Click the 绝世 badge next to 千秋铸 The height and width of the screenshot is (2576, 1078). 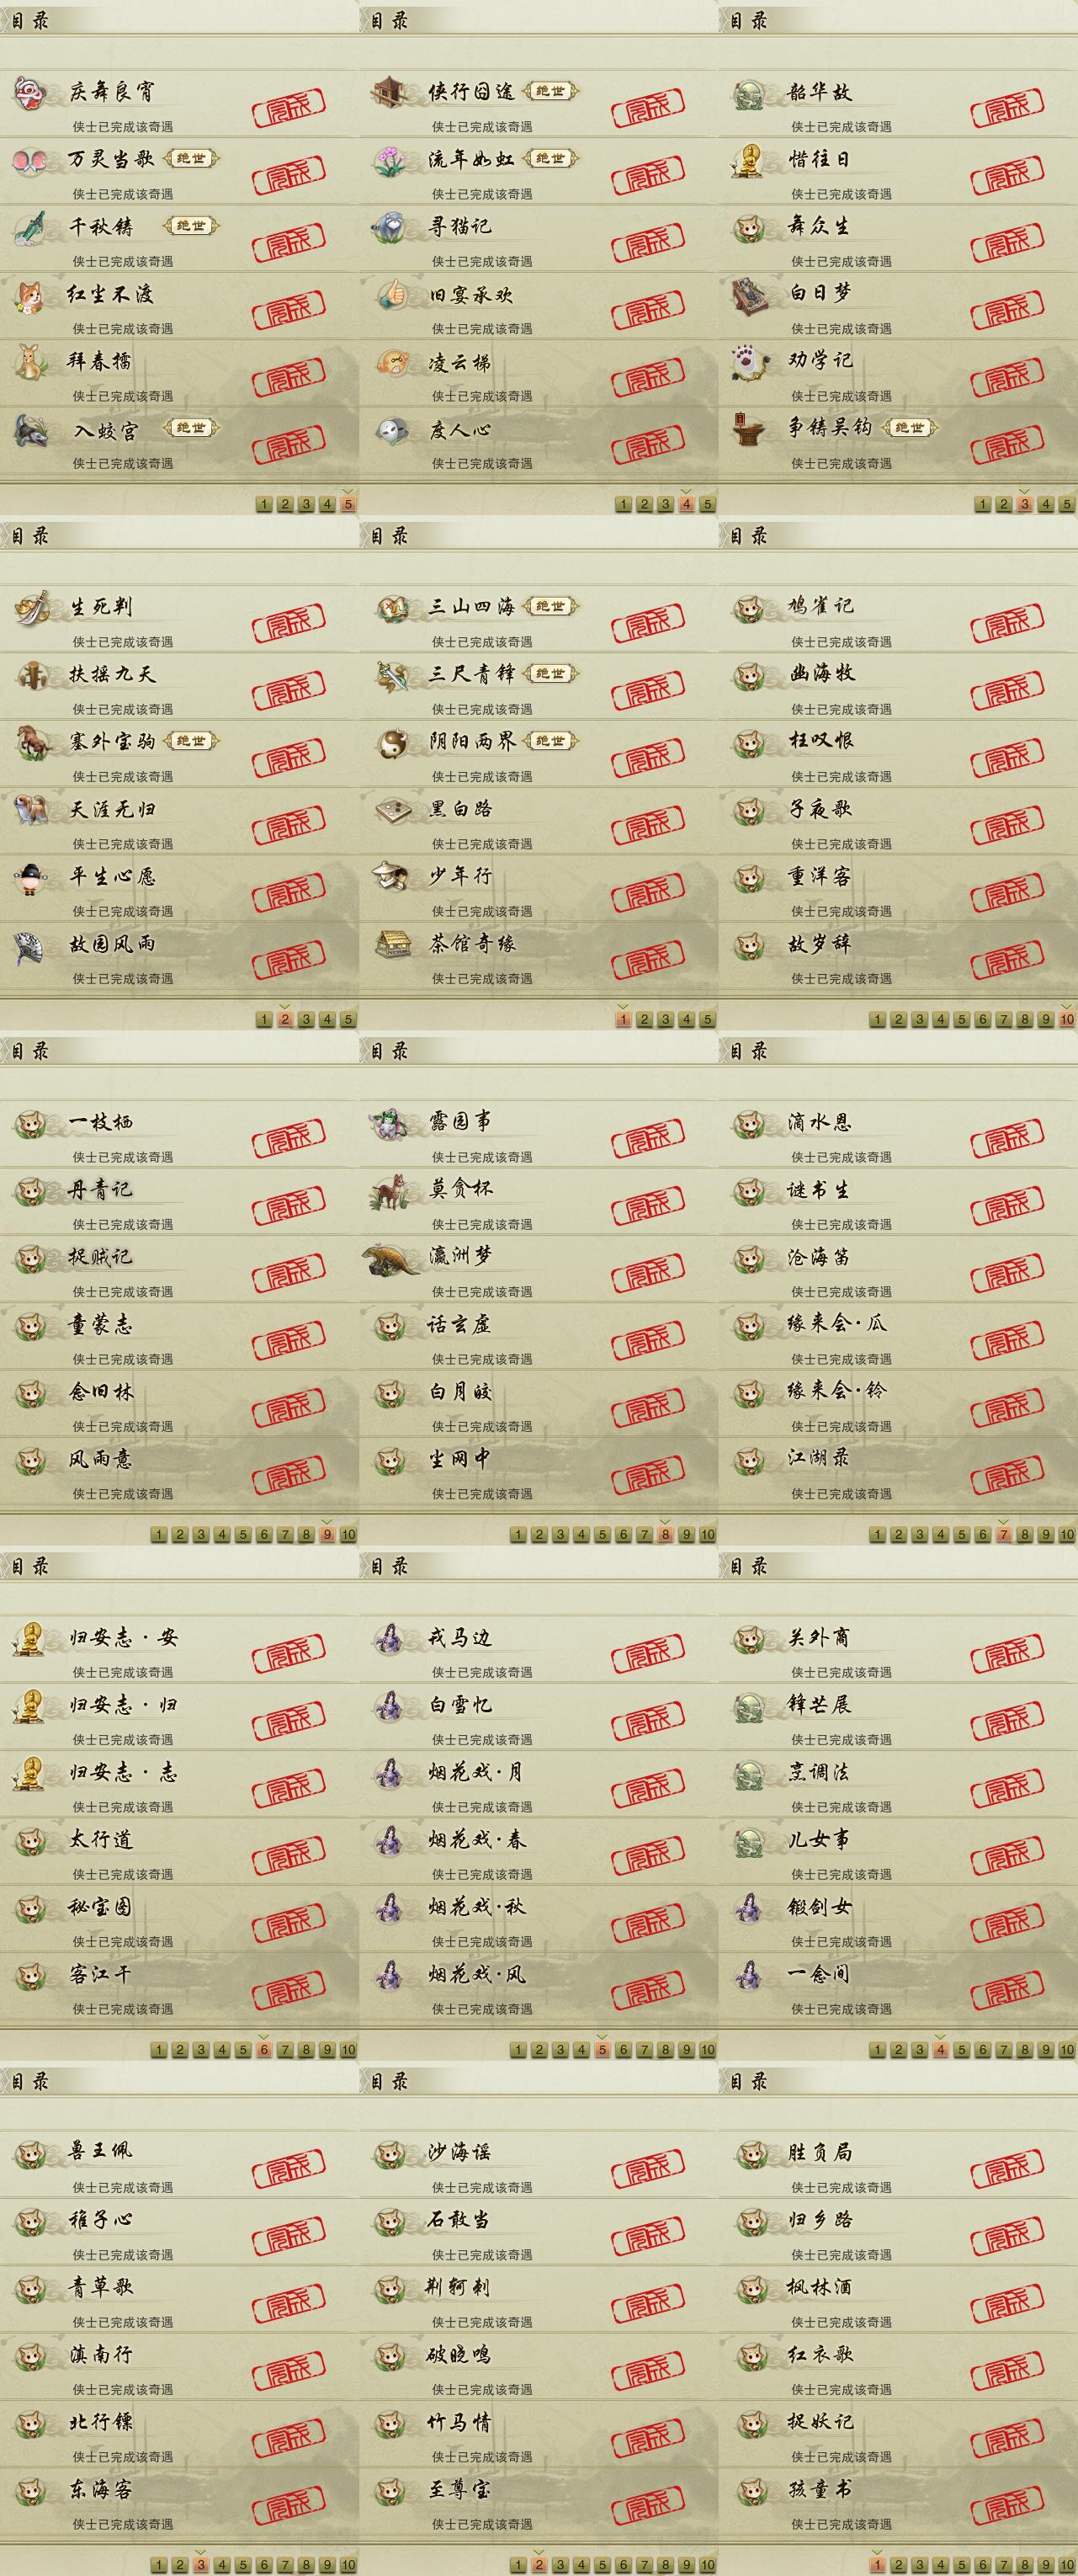click(x=191, y=226)
